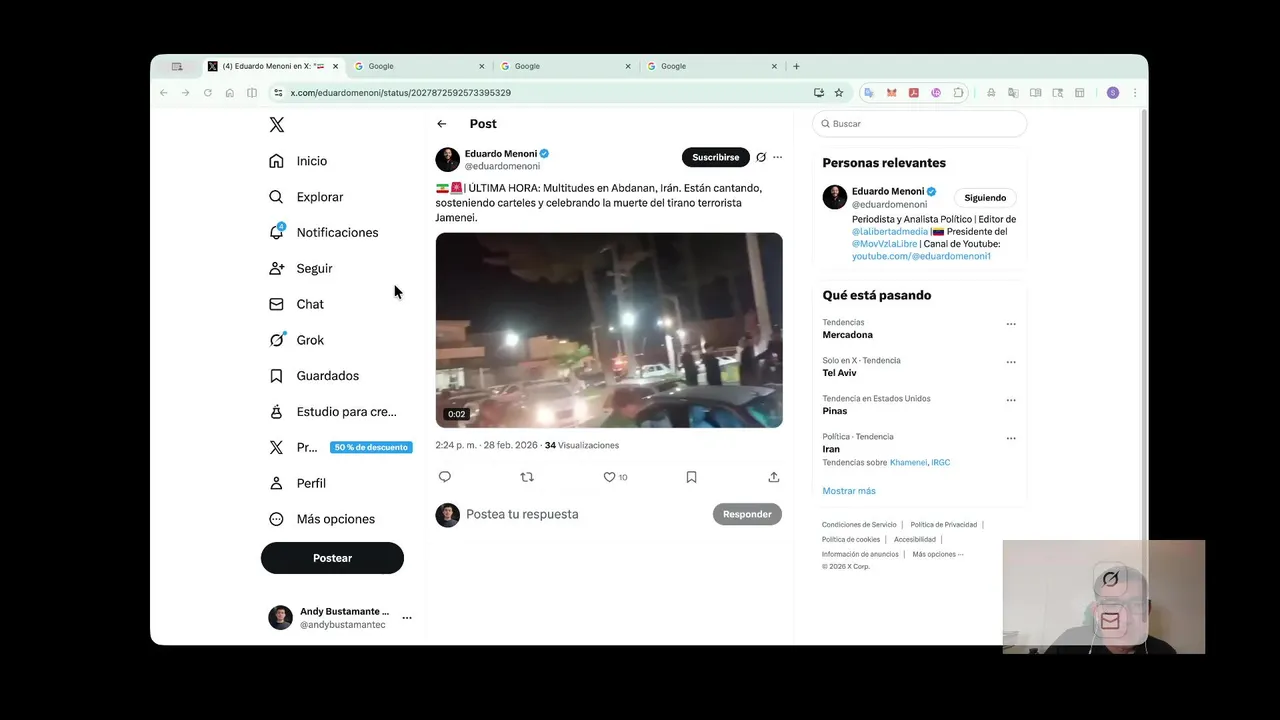Open options for Iran trend
This screenshot has width=1280, height=720.
coord(1011,438)
